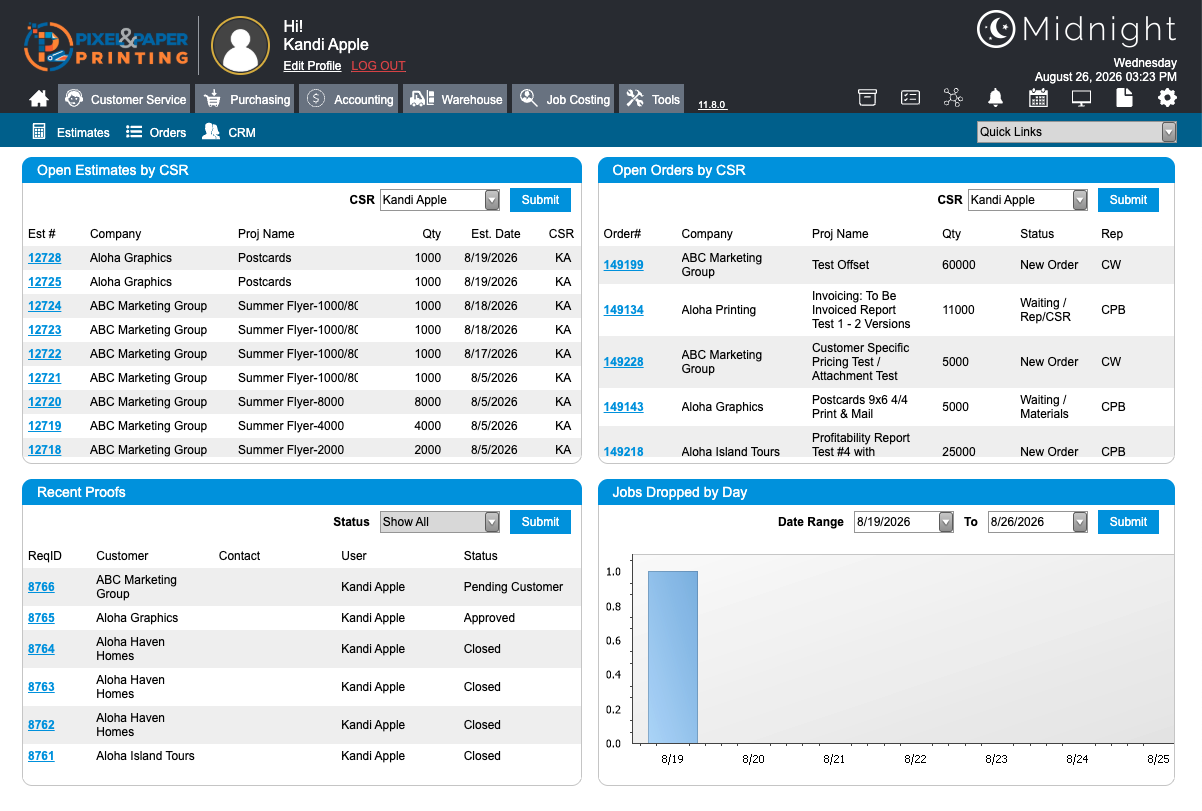
Task: Open the checklist tasks icon
Action: pos(910,97)
